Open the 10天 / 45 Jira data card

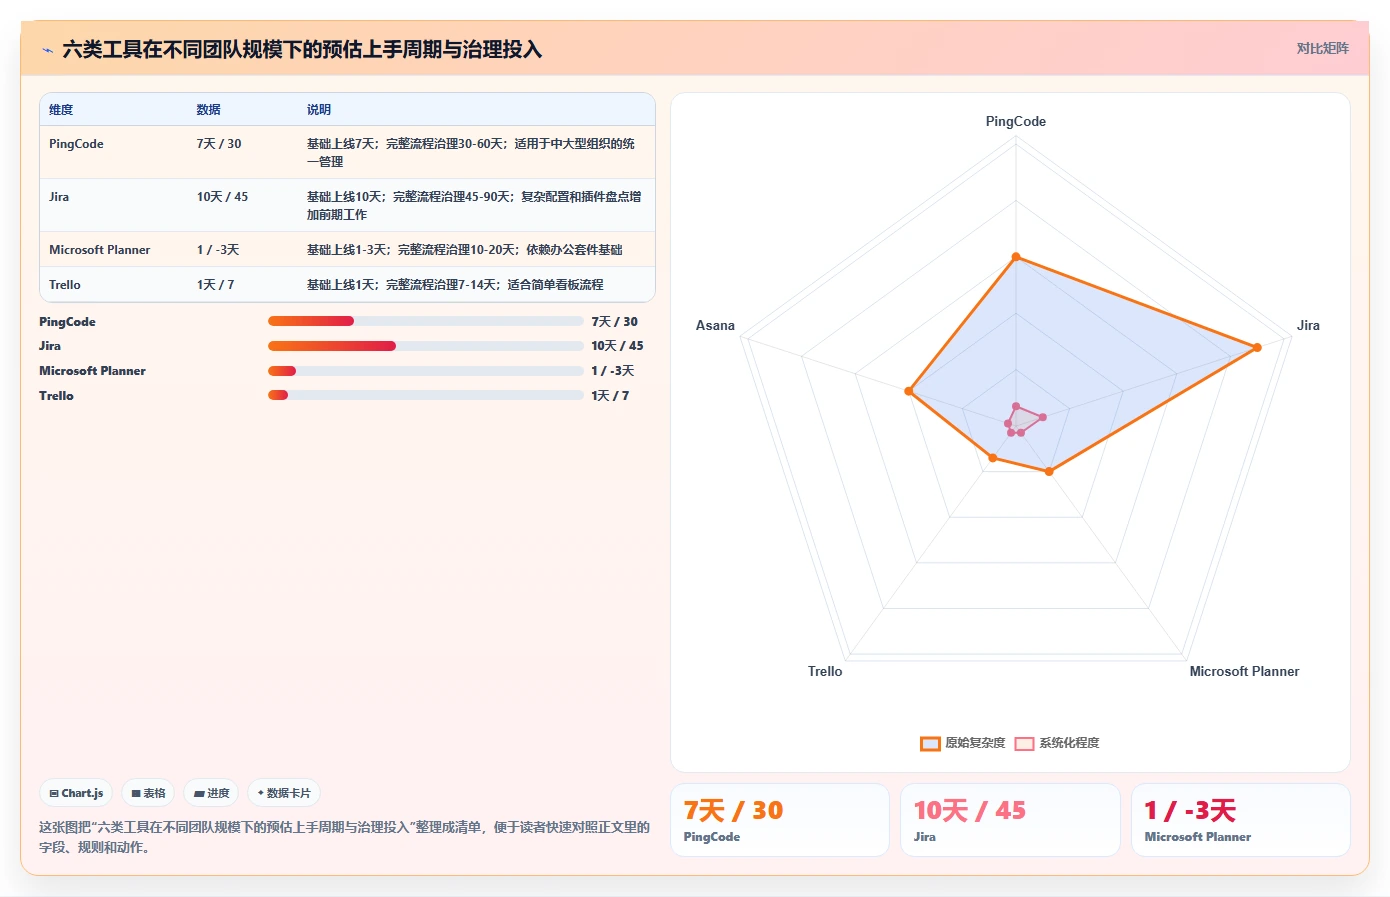coord(1010,820)
